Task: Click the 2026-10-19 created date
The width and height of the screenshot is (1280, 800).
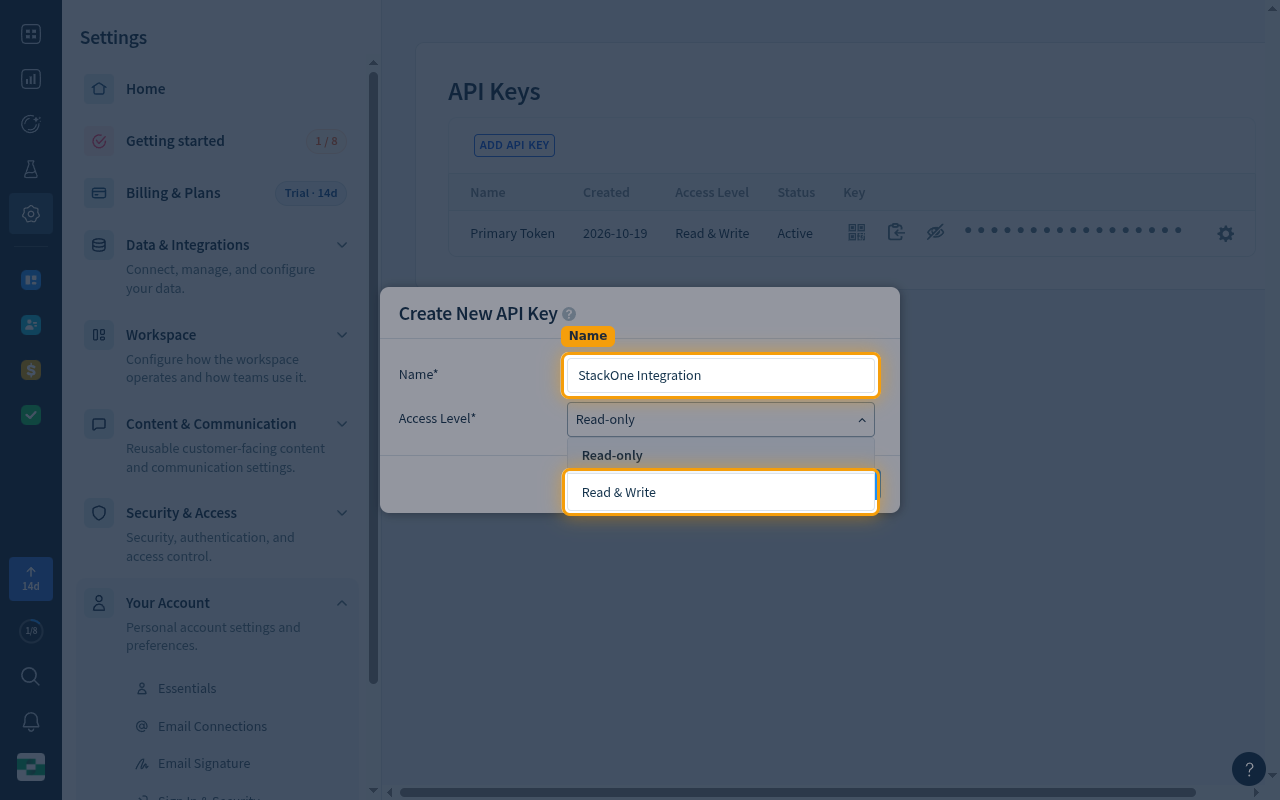Action: tap(615, 233)
